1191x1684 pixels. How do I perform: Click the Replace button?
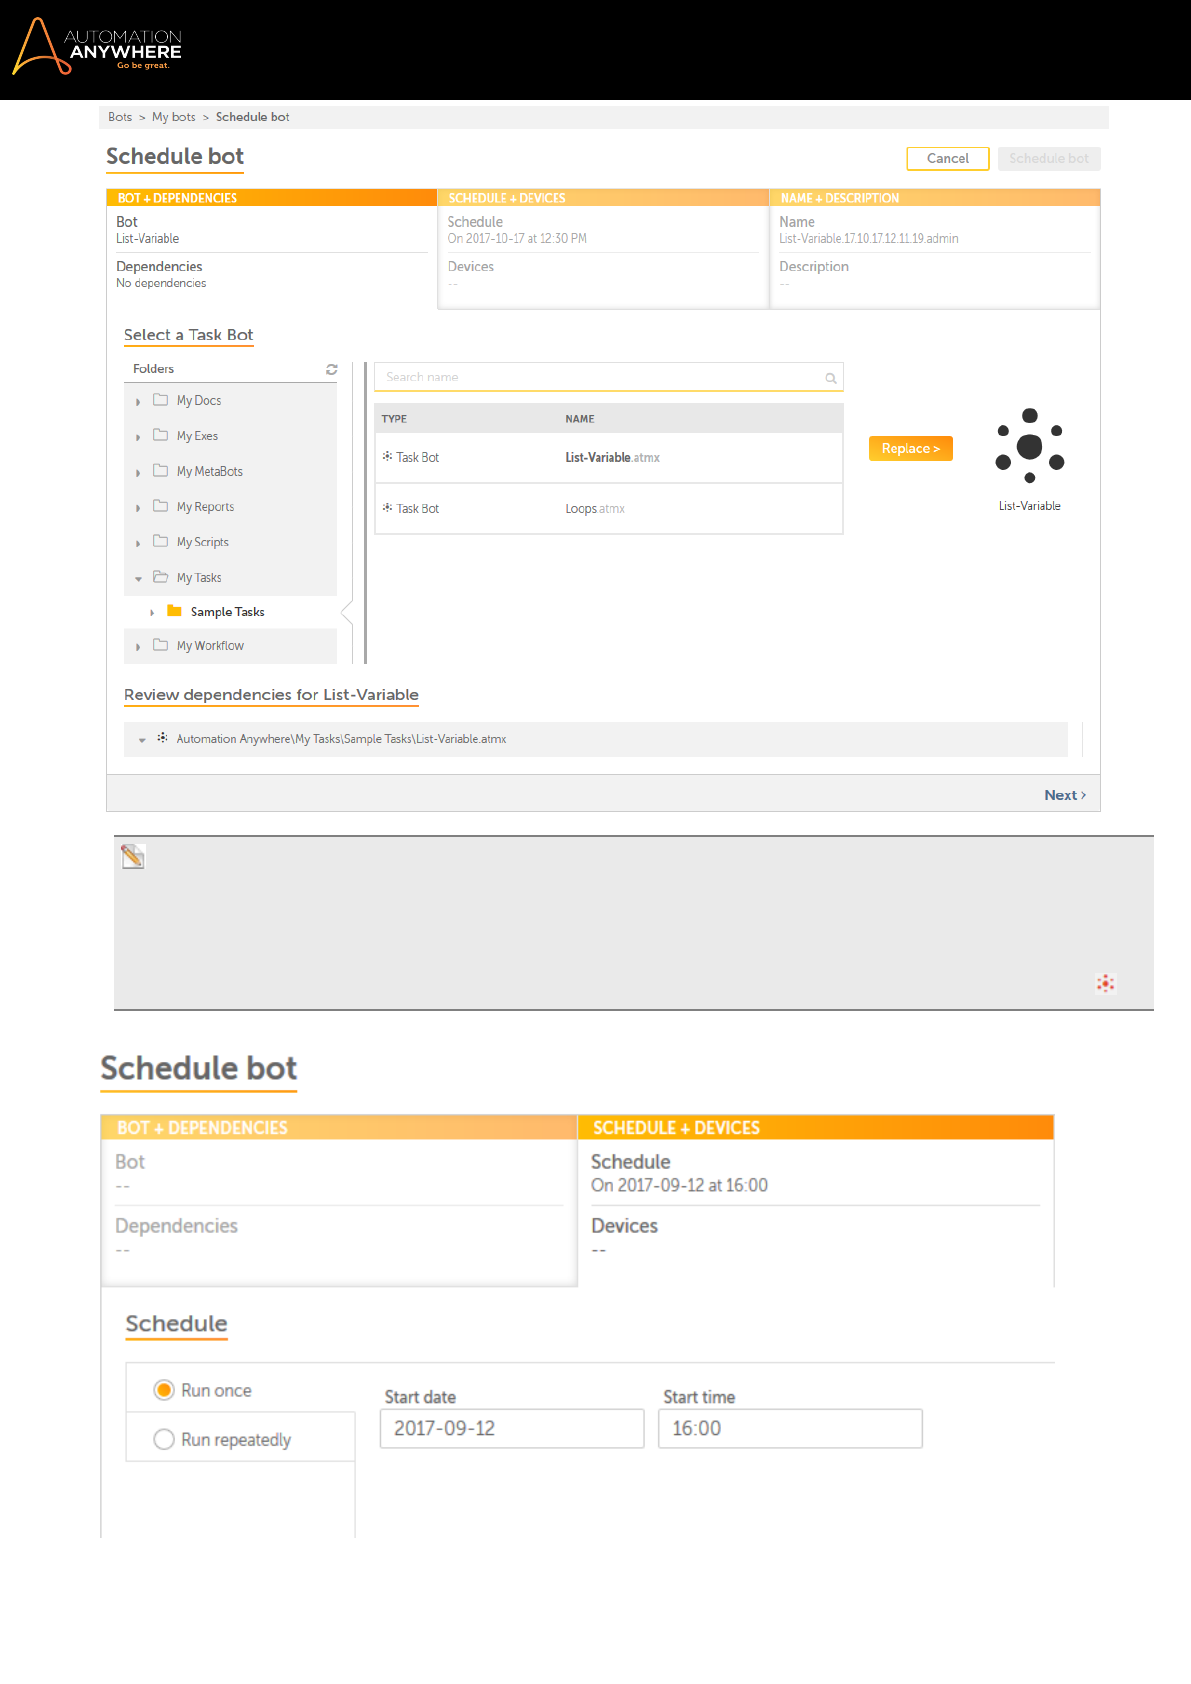point(910,449)
